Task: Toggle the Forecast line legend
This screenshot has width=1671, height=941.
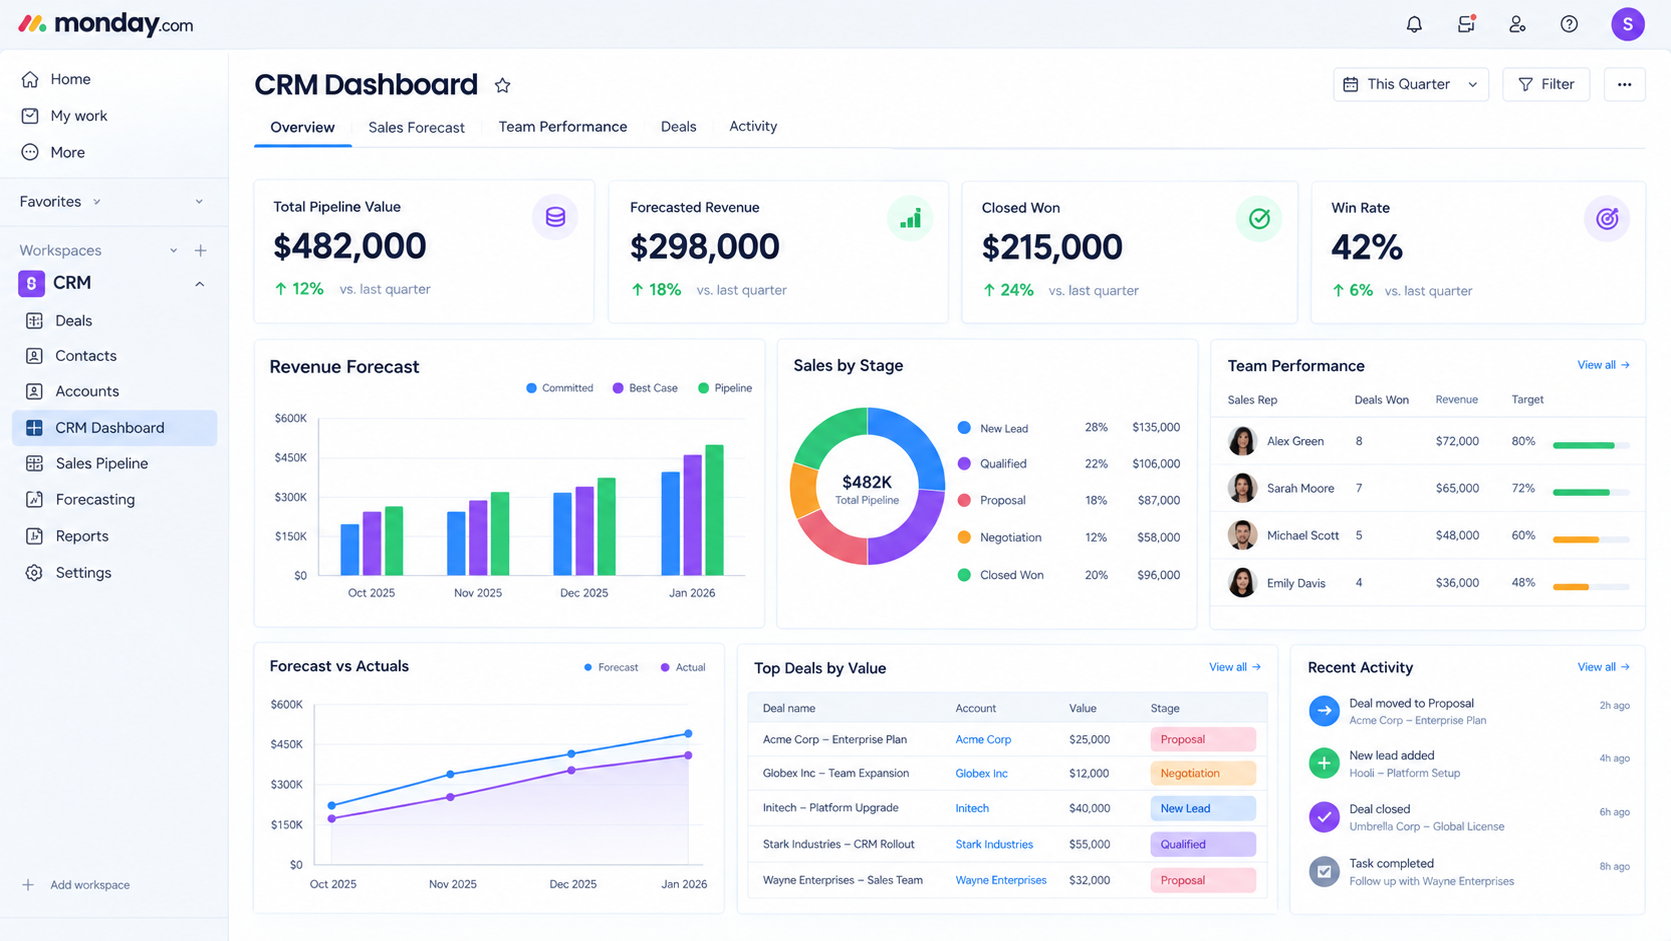Action: pyautogui.click(x=611, y=667)
